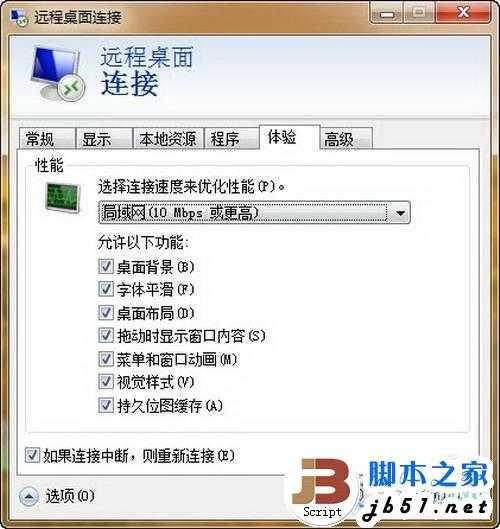Select the 高级 tab
The height and width of the screenshot is (529, 500).
tap(345, 139)
